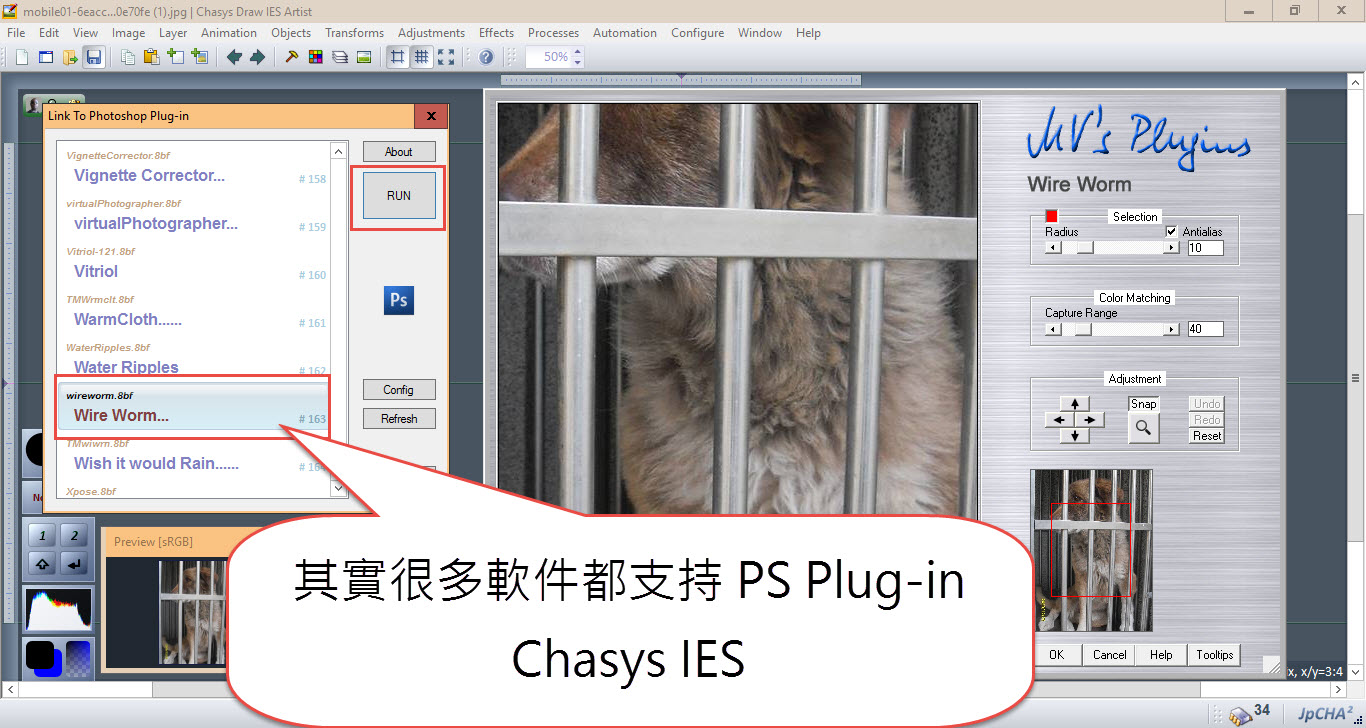Click the plug-in list scroll up arrow
The height and width of the screenshot is (728, 1366).
coord(338,152)
